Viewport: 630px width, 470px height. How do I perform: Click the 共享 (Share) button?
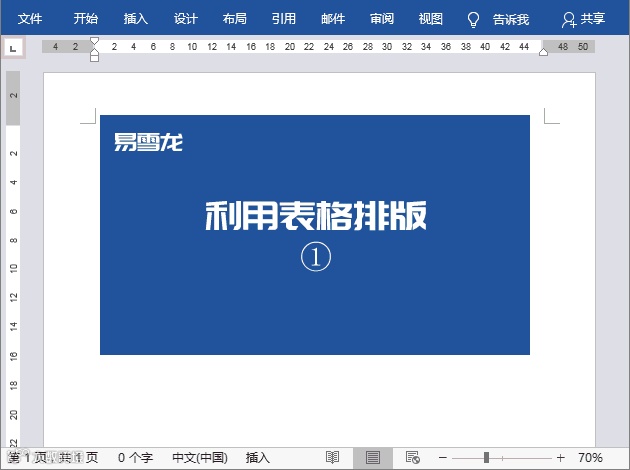[x=583, y=19]
